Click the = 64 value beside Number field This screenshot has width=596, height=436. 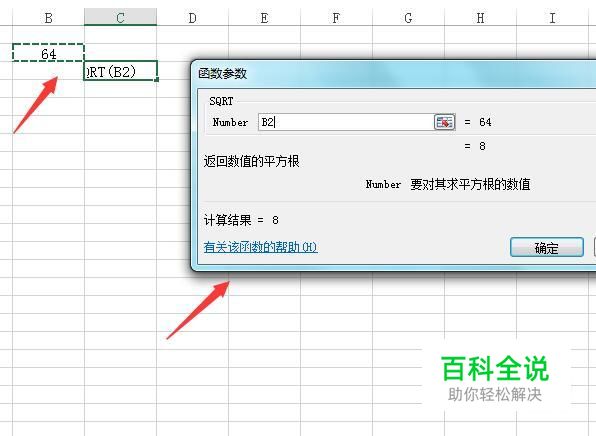[x=478, y=122]
